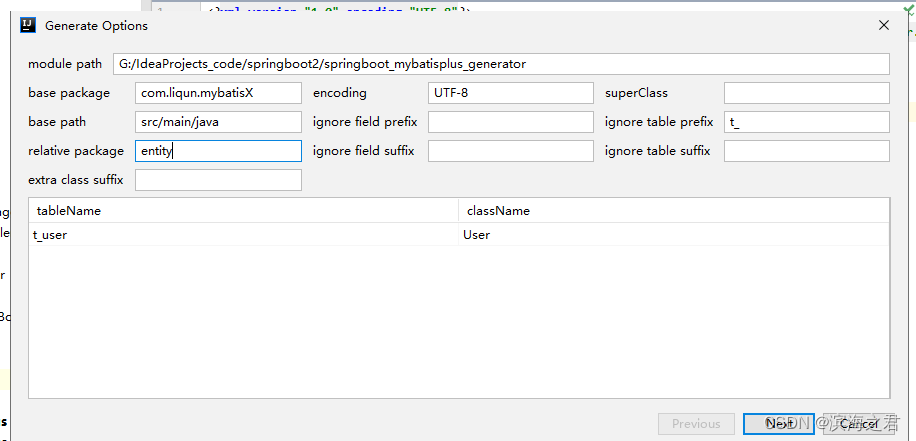The height and width of the screenshot is (441, 916).
Task: Click the ignore table suffix field
Action: point(807,151)
